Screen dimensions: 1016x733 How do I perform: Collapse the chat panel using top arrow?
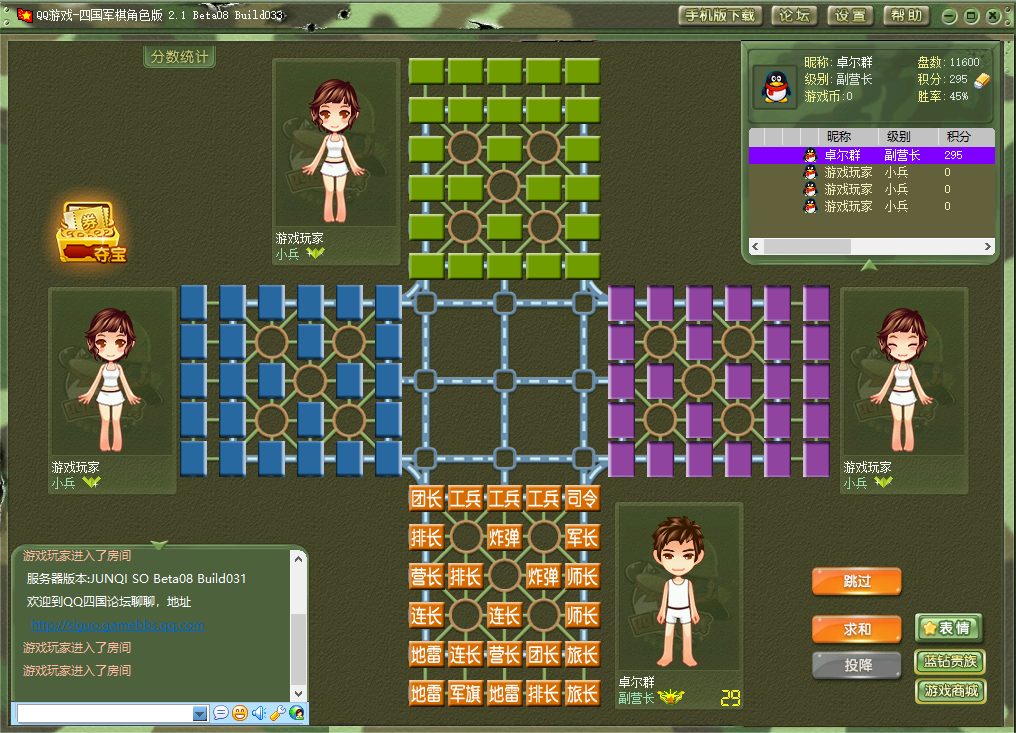[x=159, y=545]
